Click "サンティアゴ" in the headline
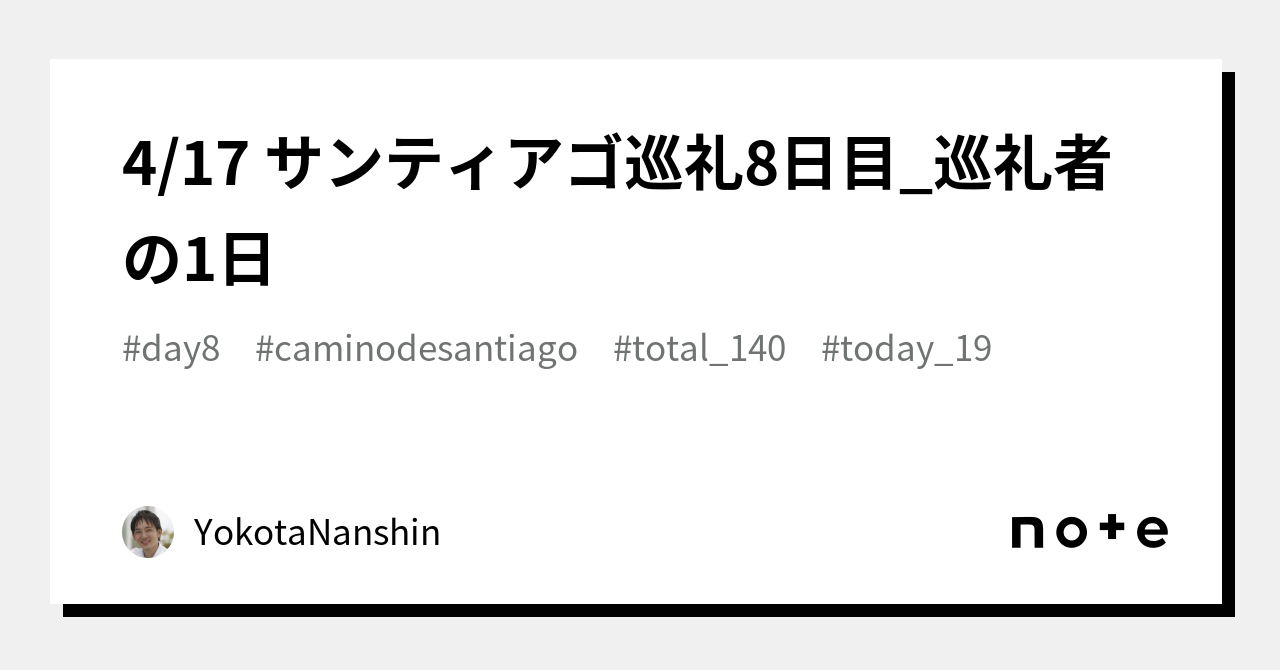Screen dimensions: 1280x670 [445, 165]
